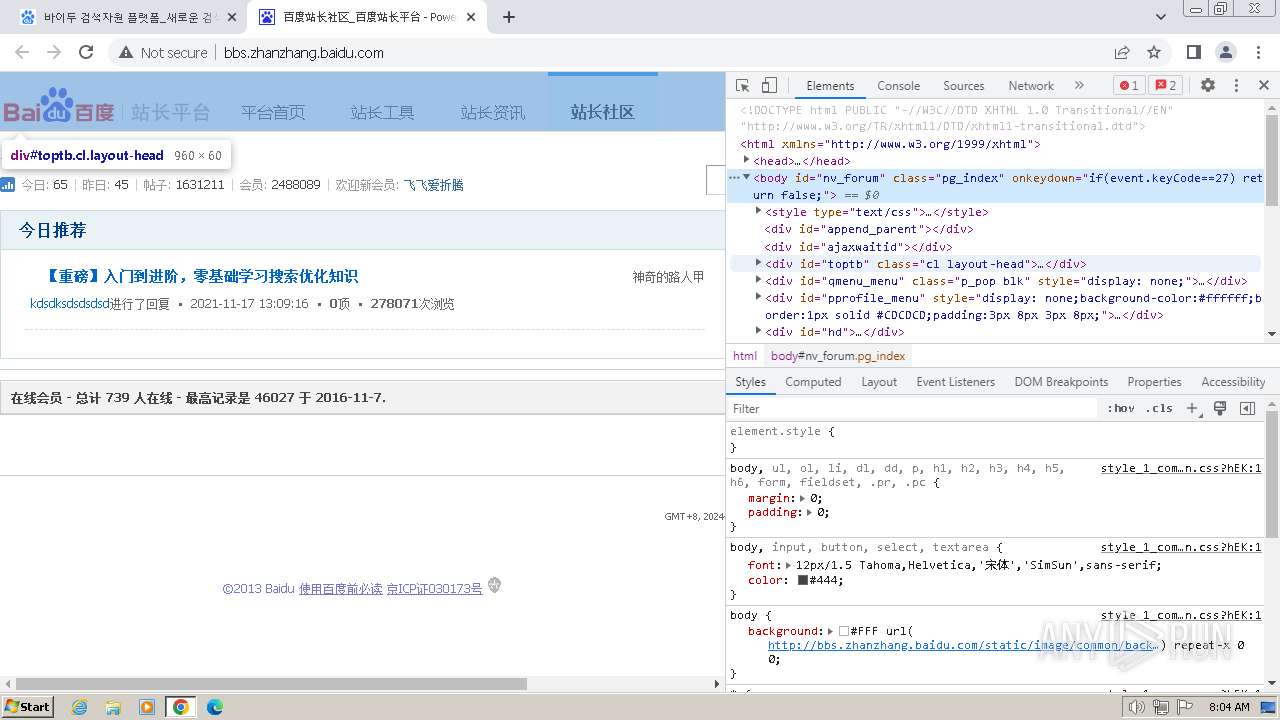Go forward using browser forward arrow
The height and width of the screenshot is (720, 1280).
click(54, 52)
